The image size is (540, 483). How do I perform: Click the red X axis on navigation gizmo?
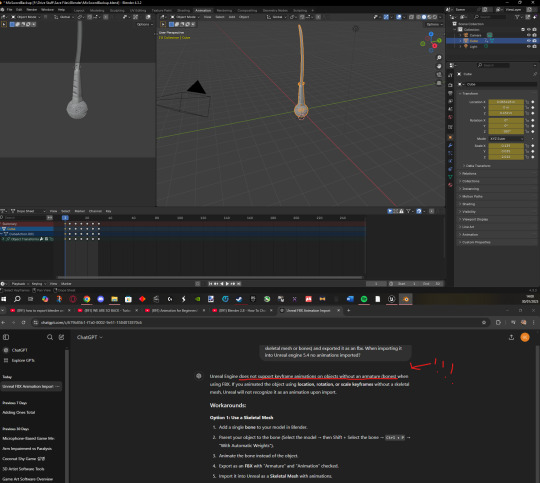click(x=435, y=46)
